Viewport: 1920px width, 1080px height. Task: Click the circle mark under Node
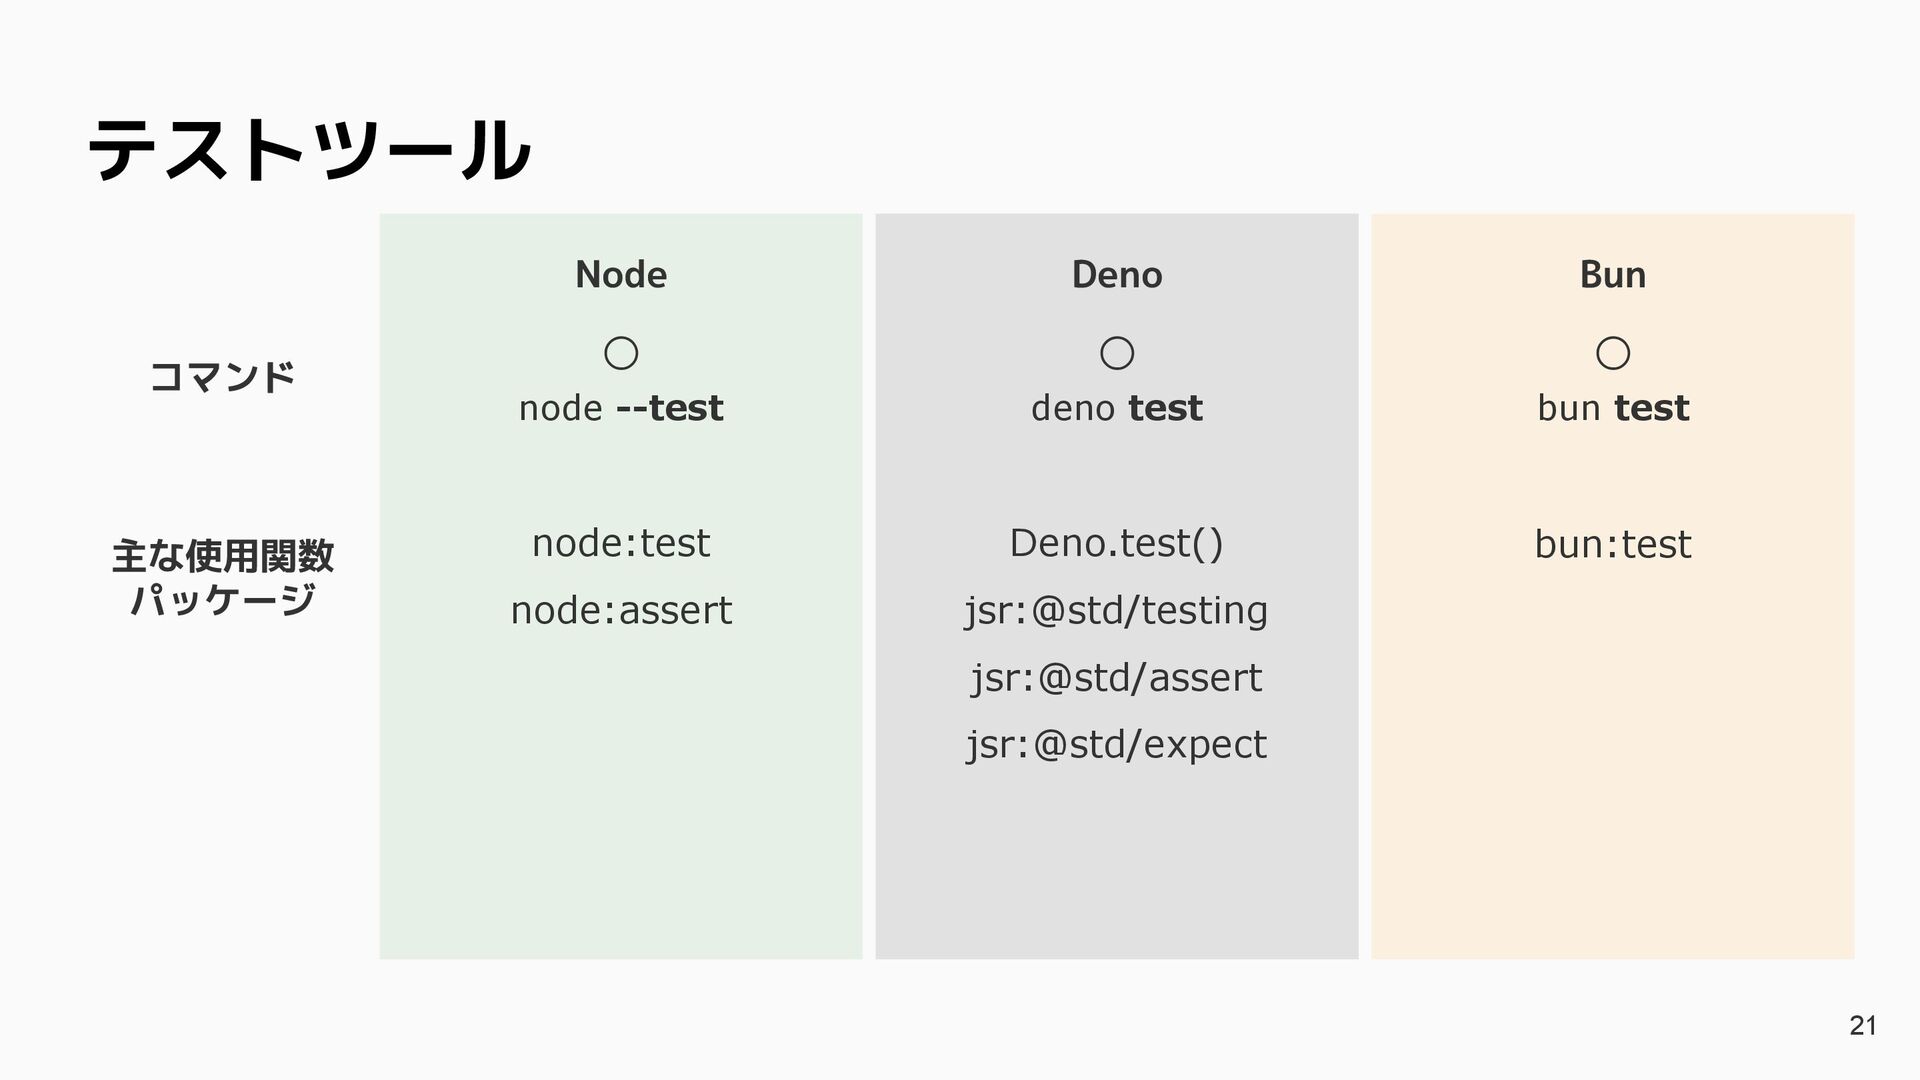pyautogui.click(x=621, y=353)
